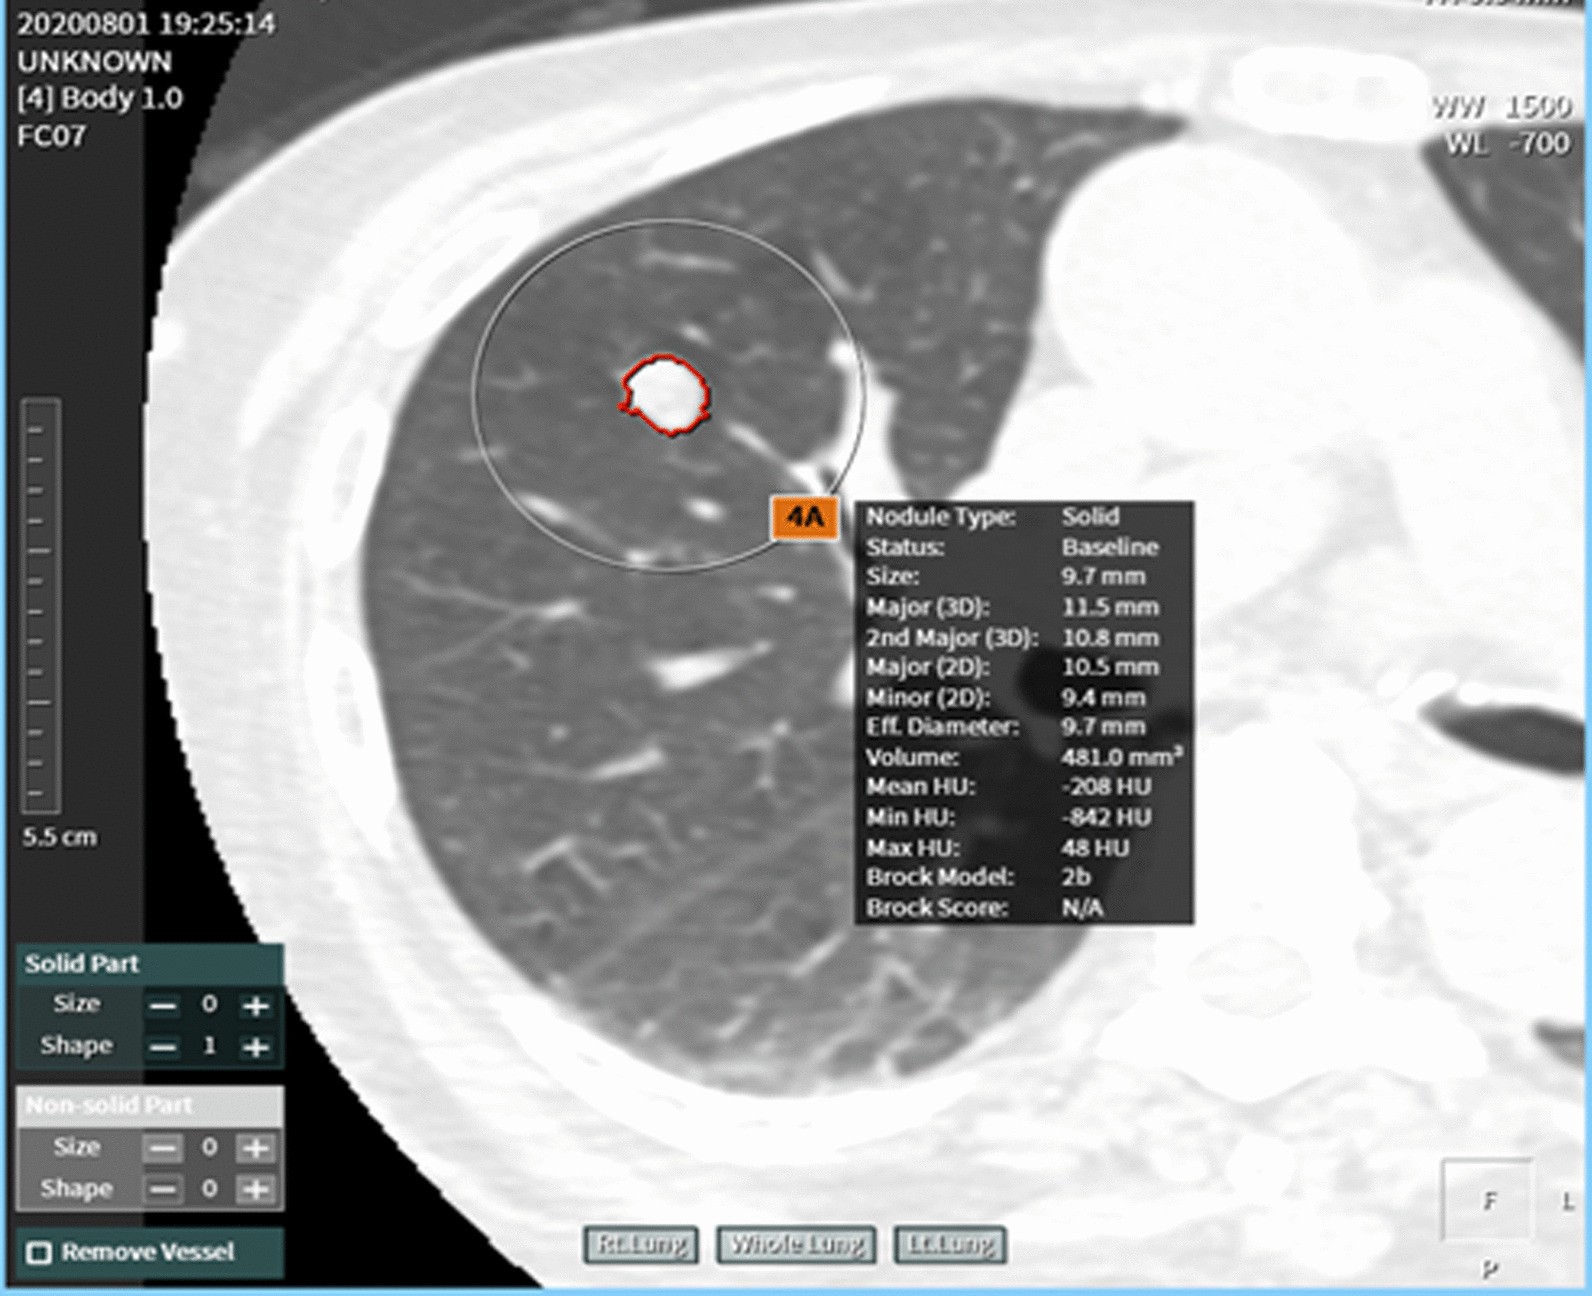
Task: Click the Status: Baseline row
Action: [1023, 547]
